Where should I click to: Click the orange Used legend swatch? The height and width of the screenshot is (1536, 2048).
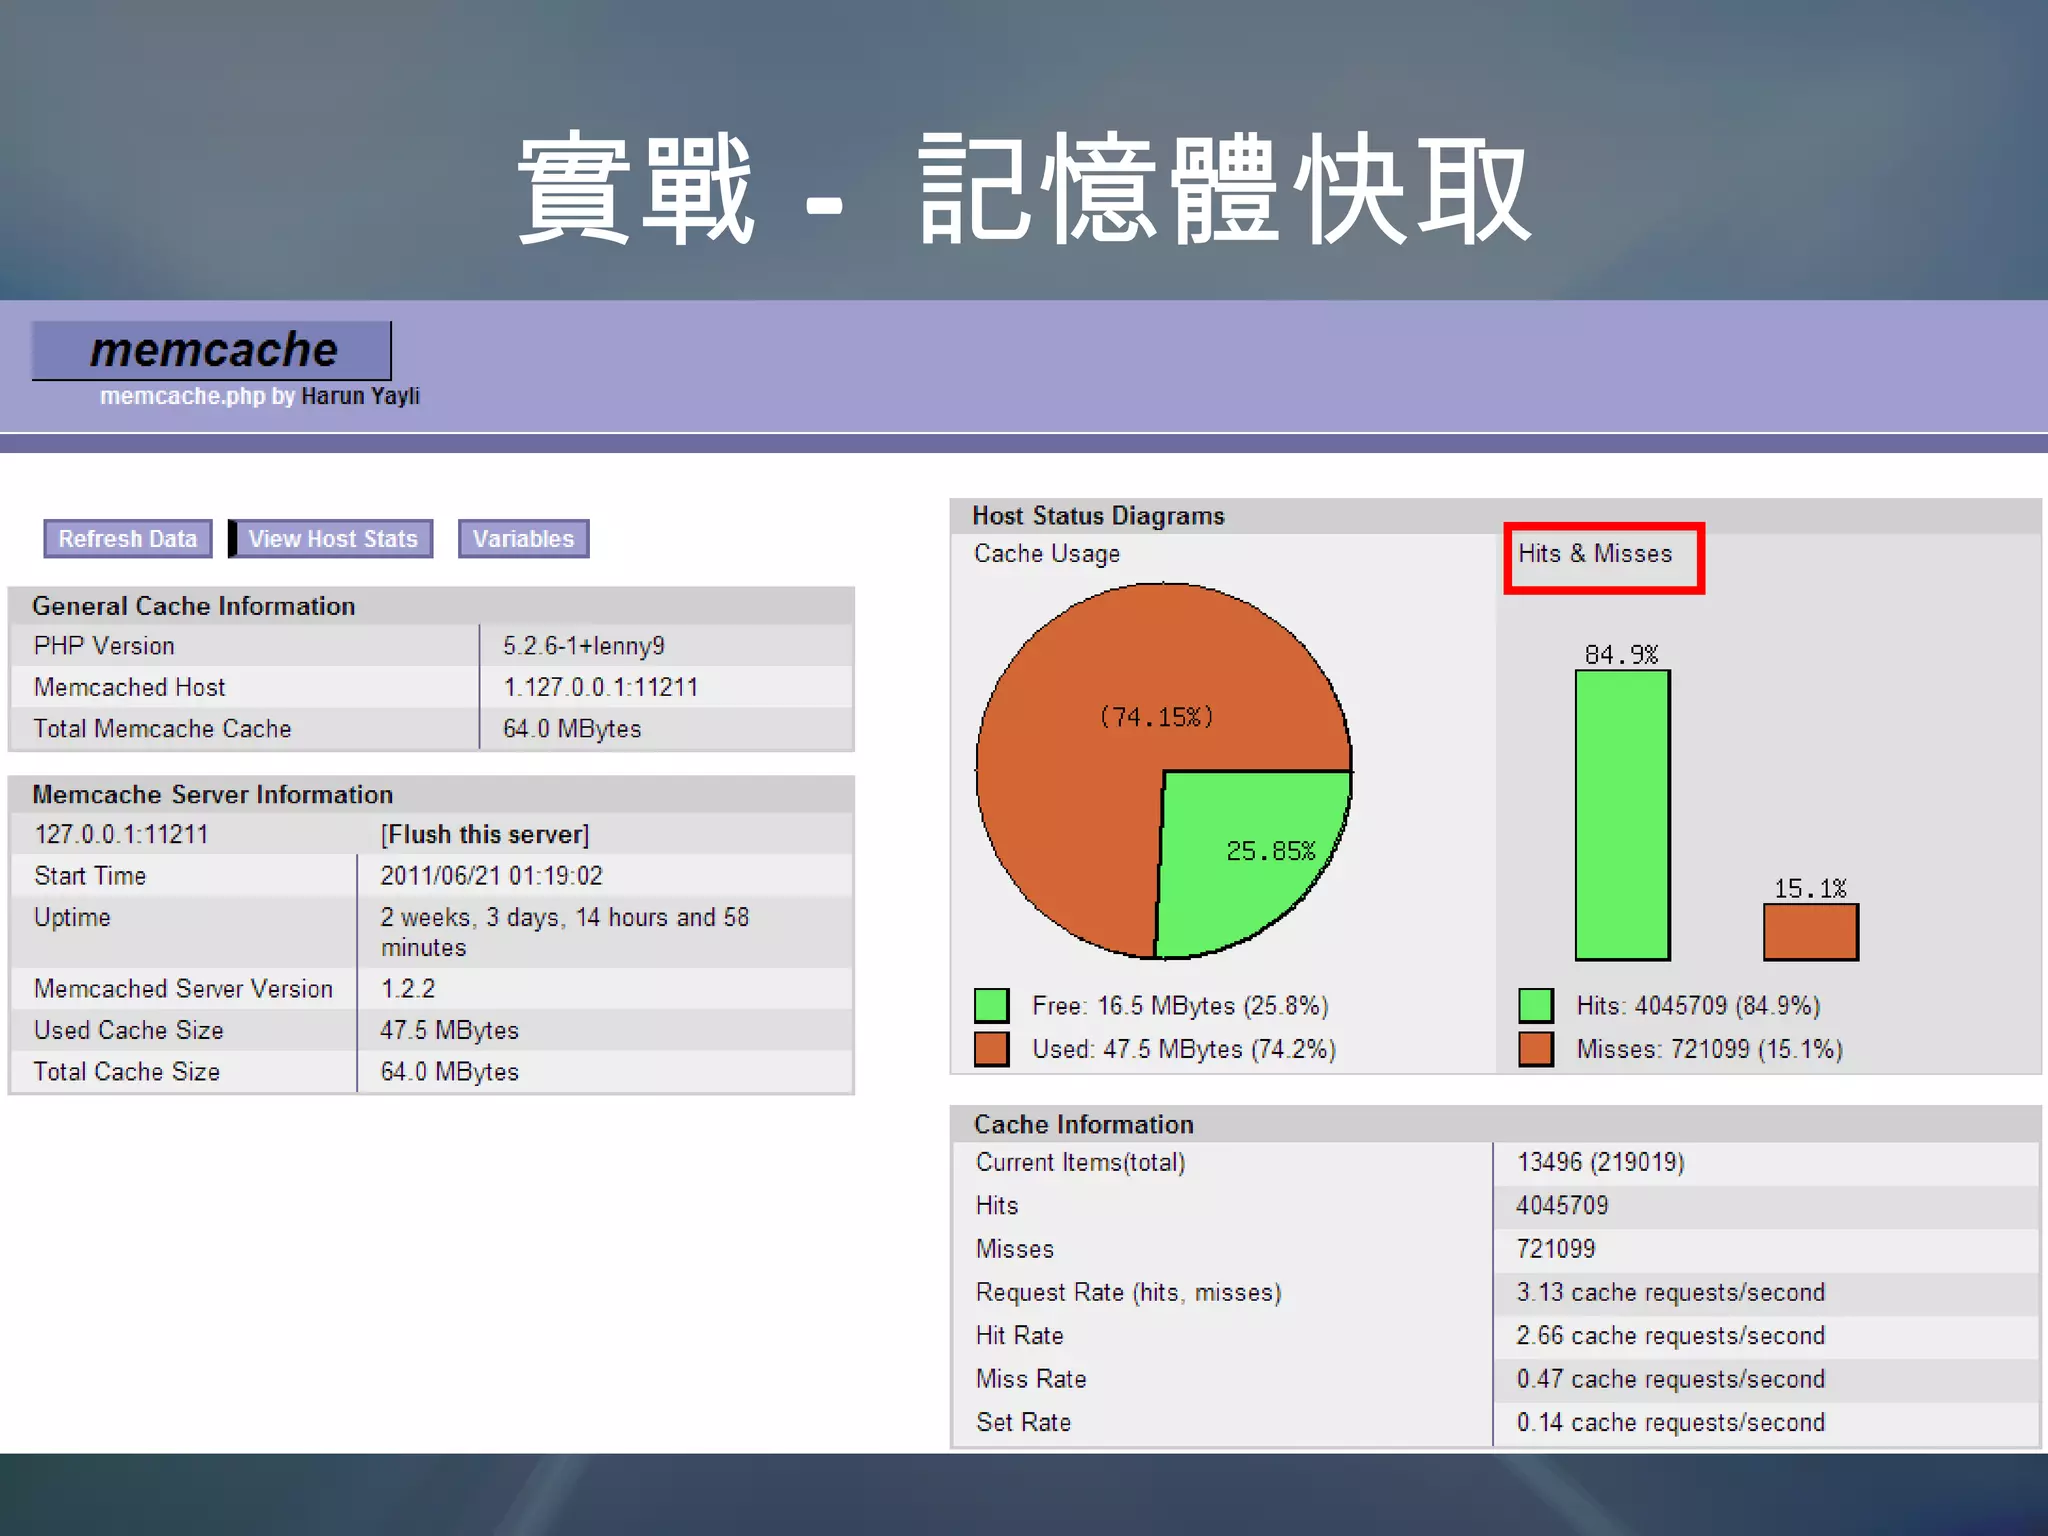991,1049
